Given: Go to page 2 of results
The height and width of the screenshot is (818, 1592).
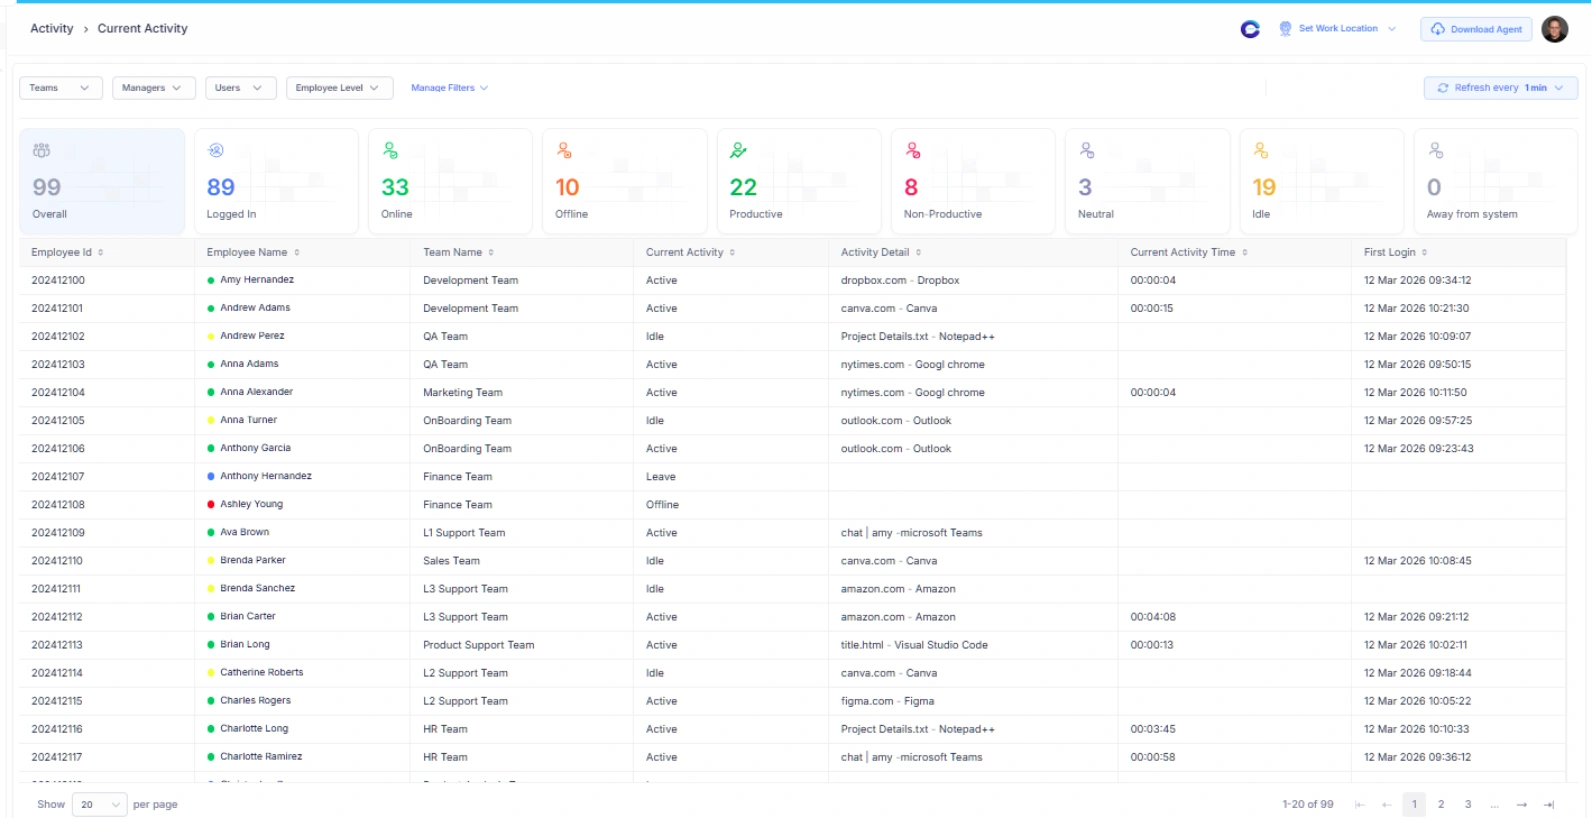Looking at the screenshot, I should (1441, 804).
